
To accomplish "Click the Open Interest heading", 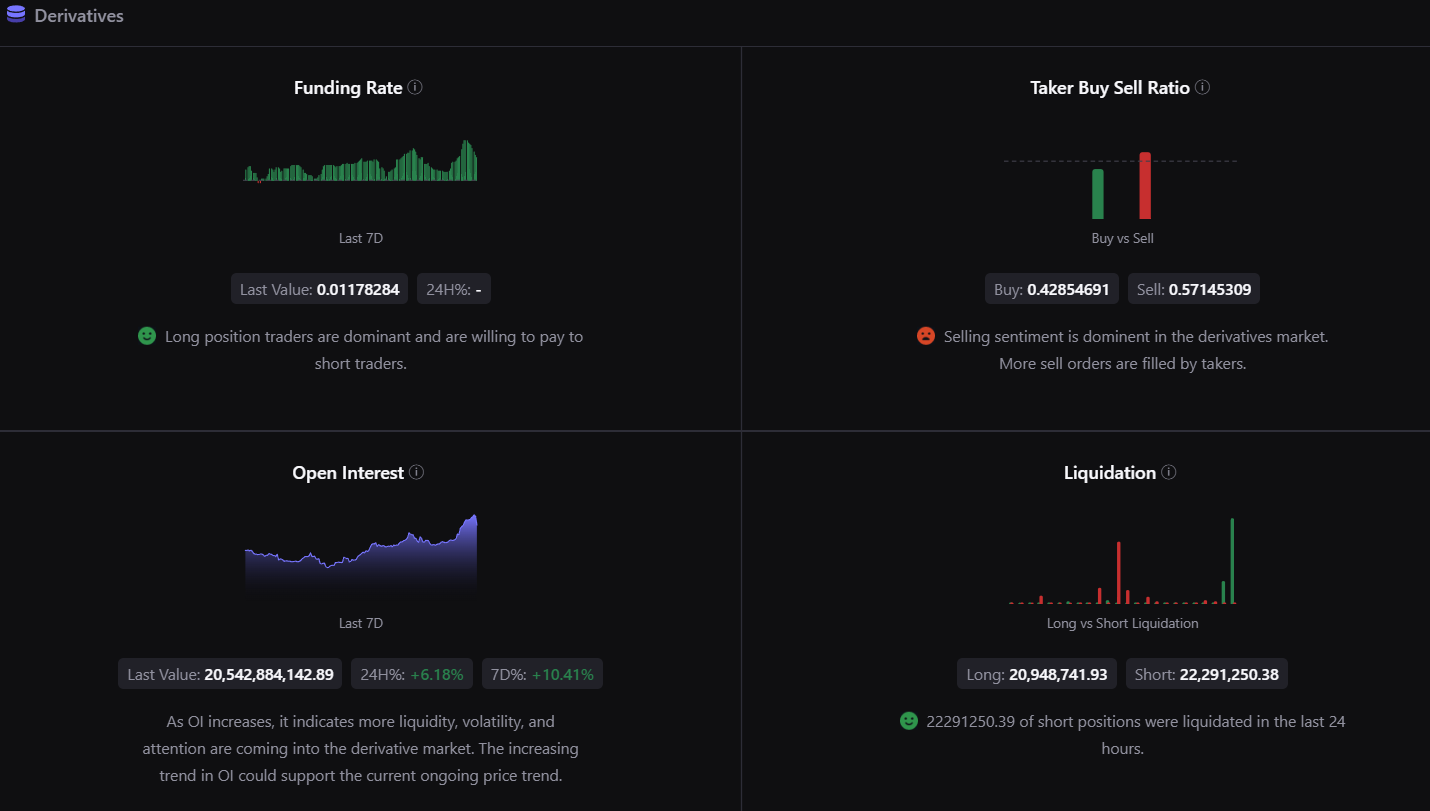I will tap(348, 473).
